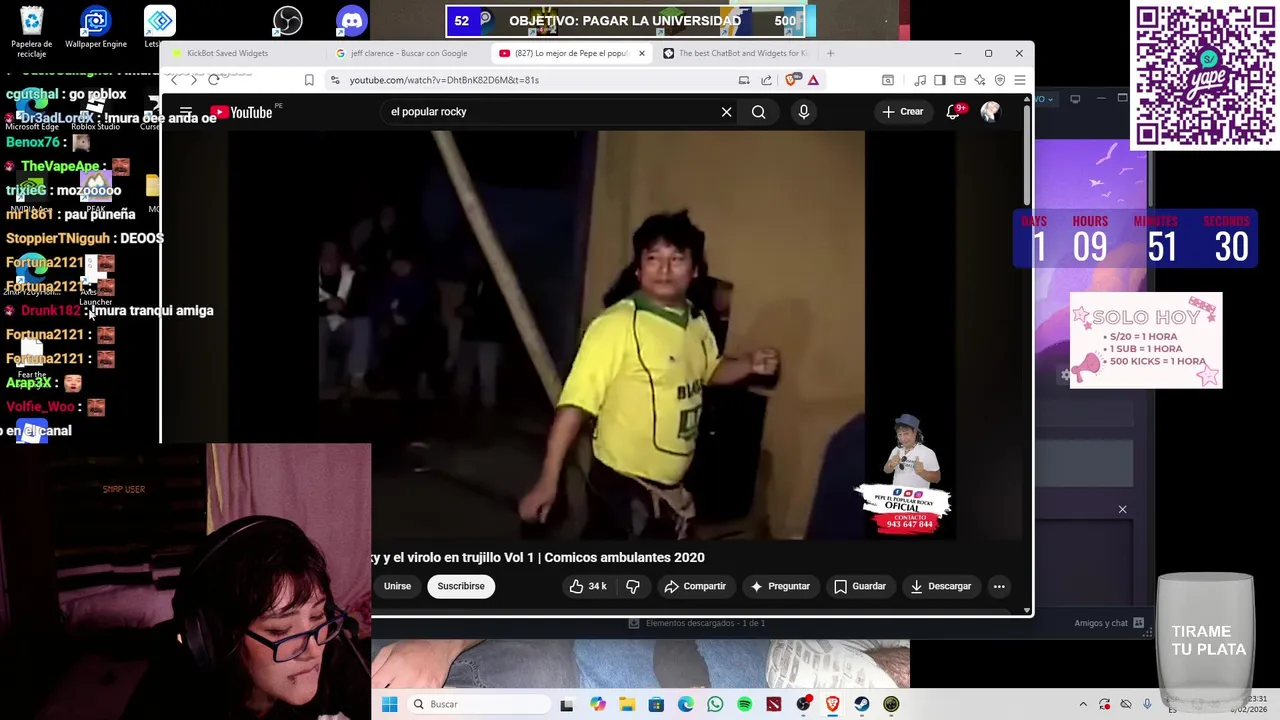
Task: Click the Guardar save button
Action: coord(860,586)
